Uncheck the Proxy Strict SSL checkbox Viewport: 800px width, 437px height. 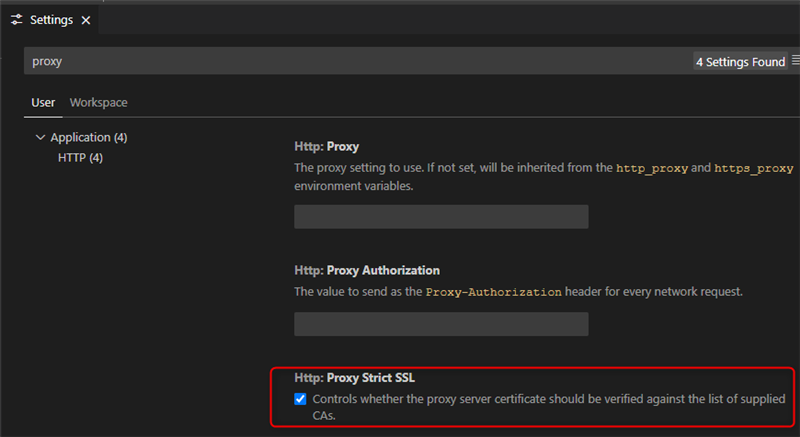point(301,399)
